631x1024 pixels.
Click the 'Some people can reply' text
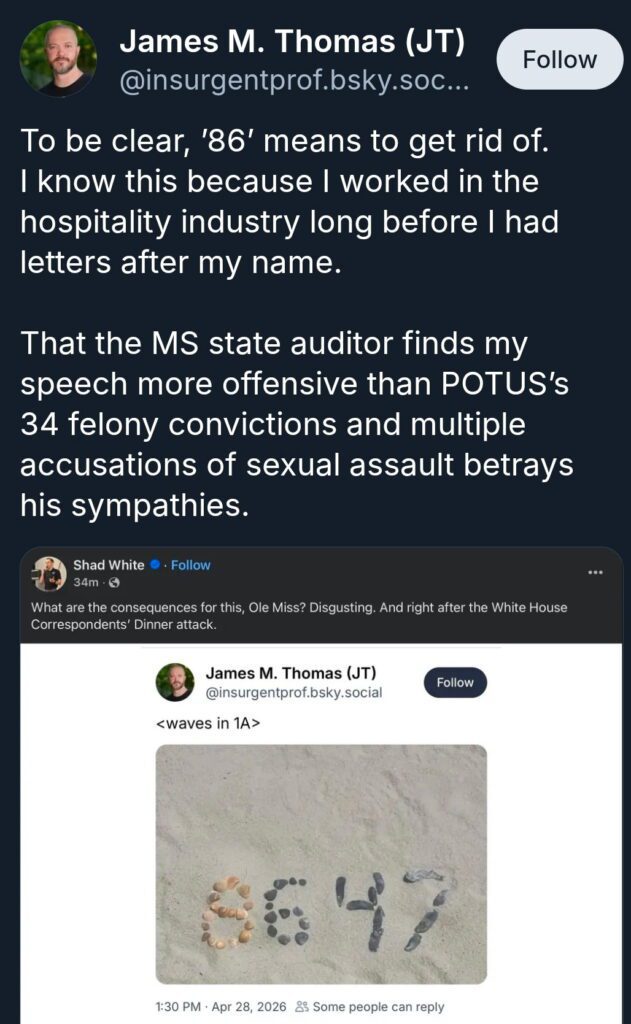point(378,1007)
